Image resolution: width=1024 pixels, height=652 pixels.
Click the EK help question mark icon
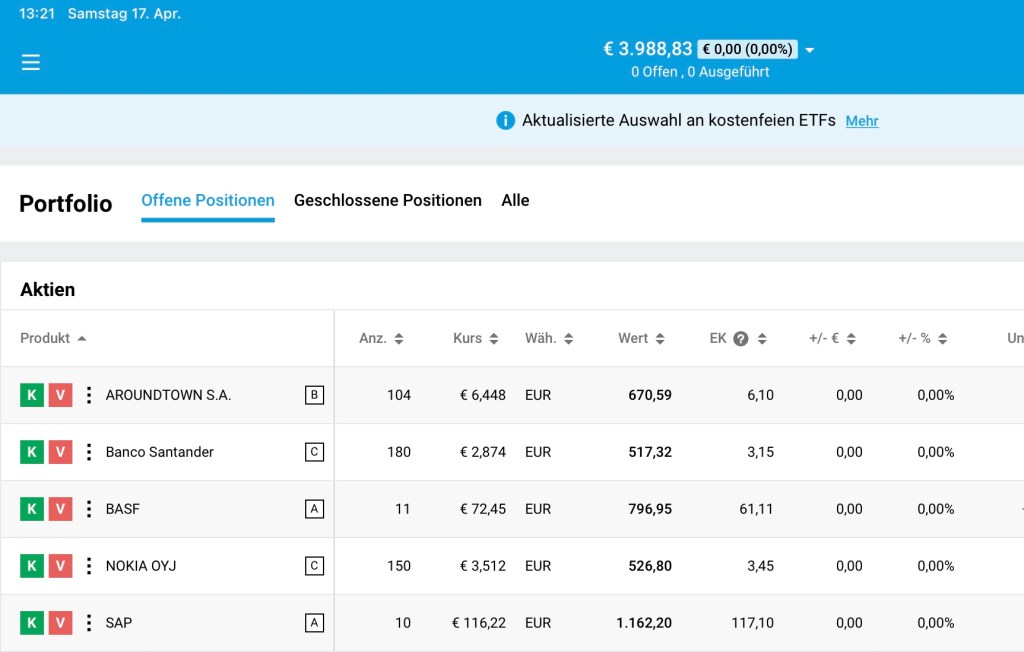(x=741, y=339)
